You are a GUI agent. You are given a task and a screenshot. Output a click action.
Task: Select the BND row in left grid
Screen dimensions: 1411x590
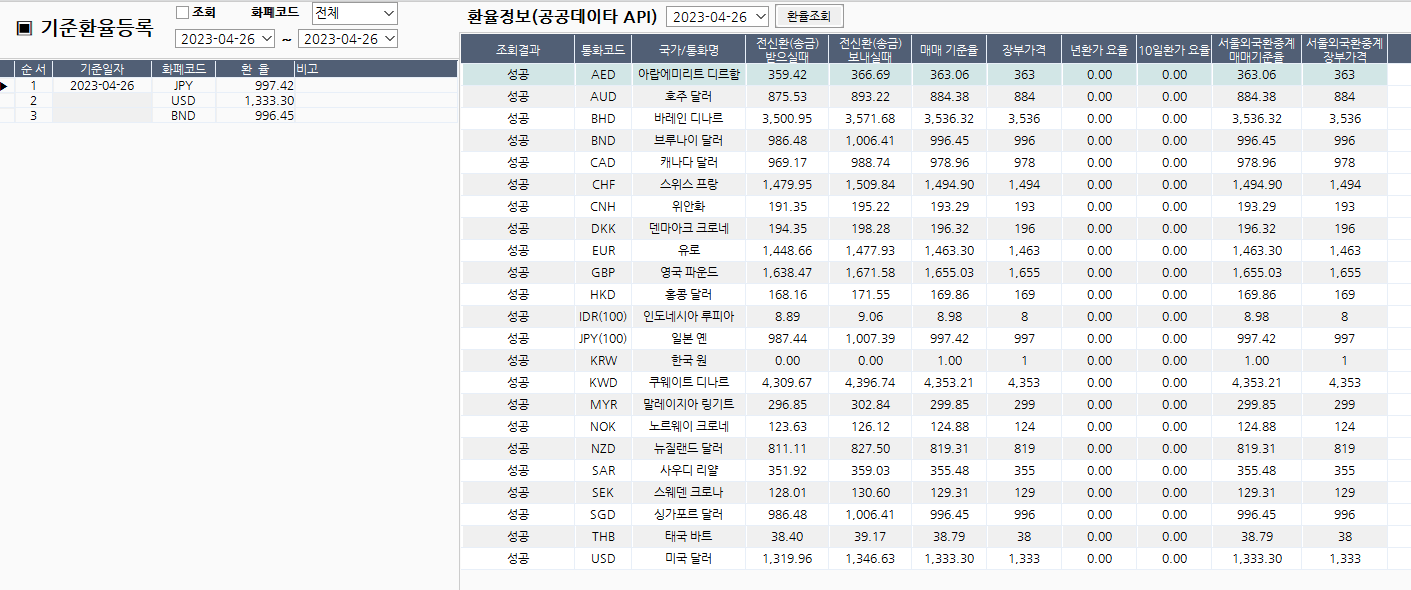pyautogui.click(x=229, y=116)
